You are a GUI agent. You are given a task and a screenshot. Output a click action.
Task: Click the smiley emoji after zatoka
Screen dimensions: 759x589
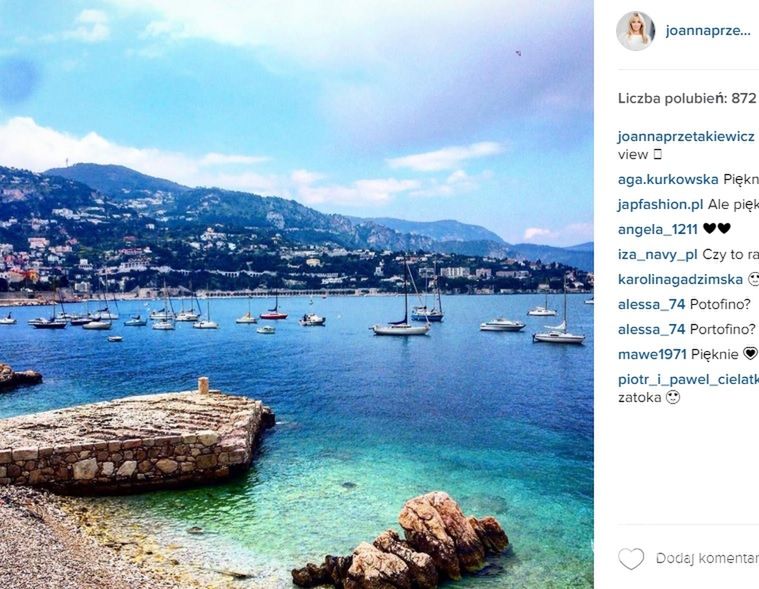click(673, 397)
